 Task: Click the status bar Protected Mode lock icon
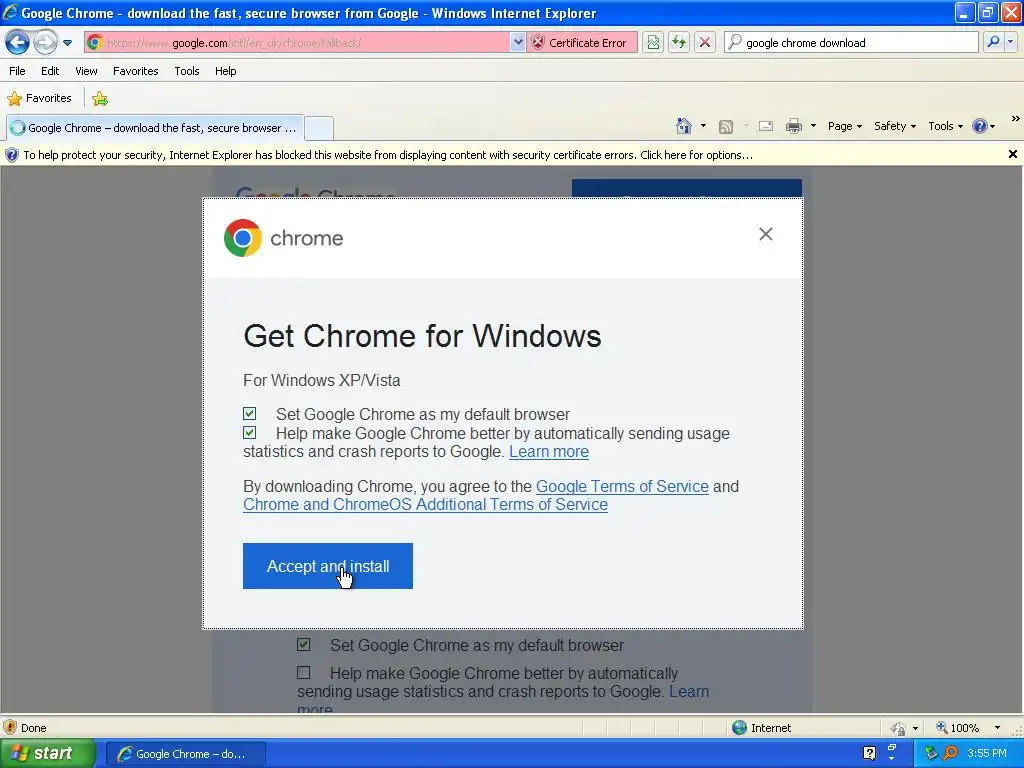click(899, 728)
